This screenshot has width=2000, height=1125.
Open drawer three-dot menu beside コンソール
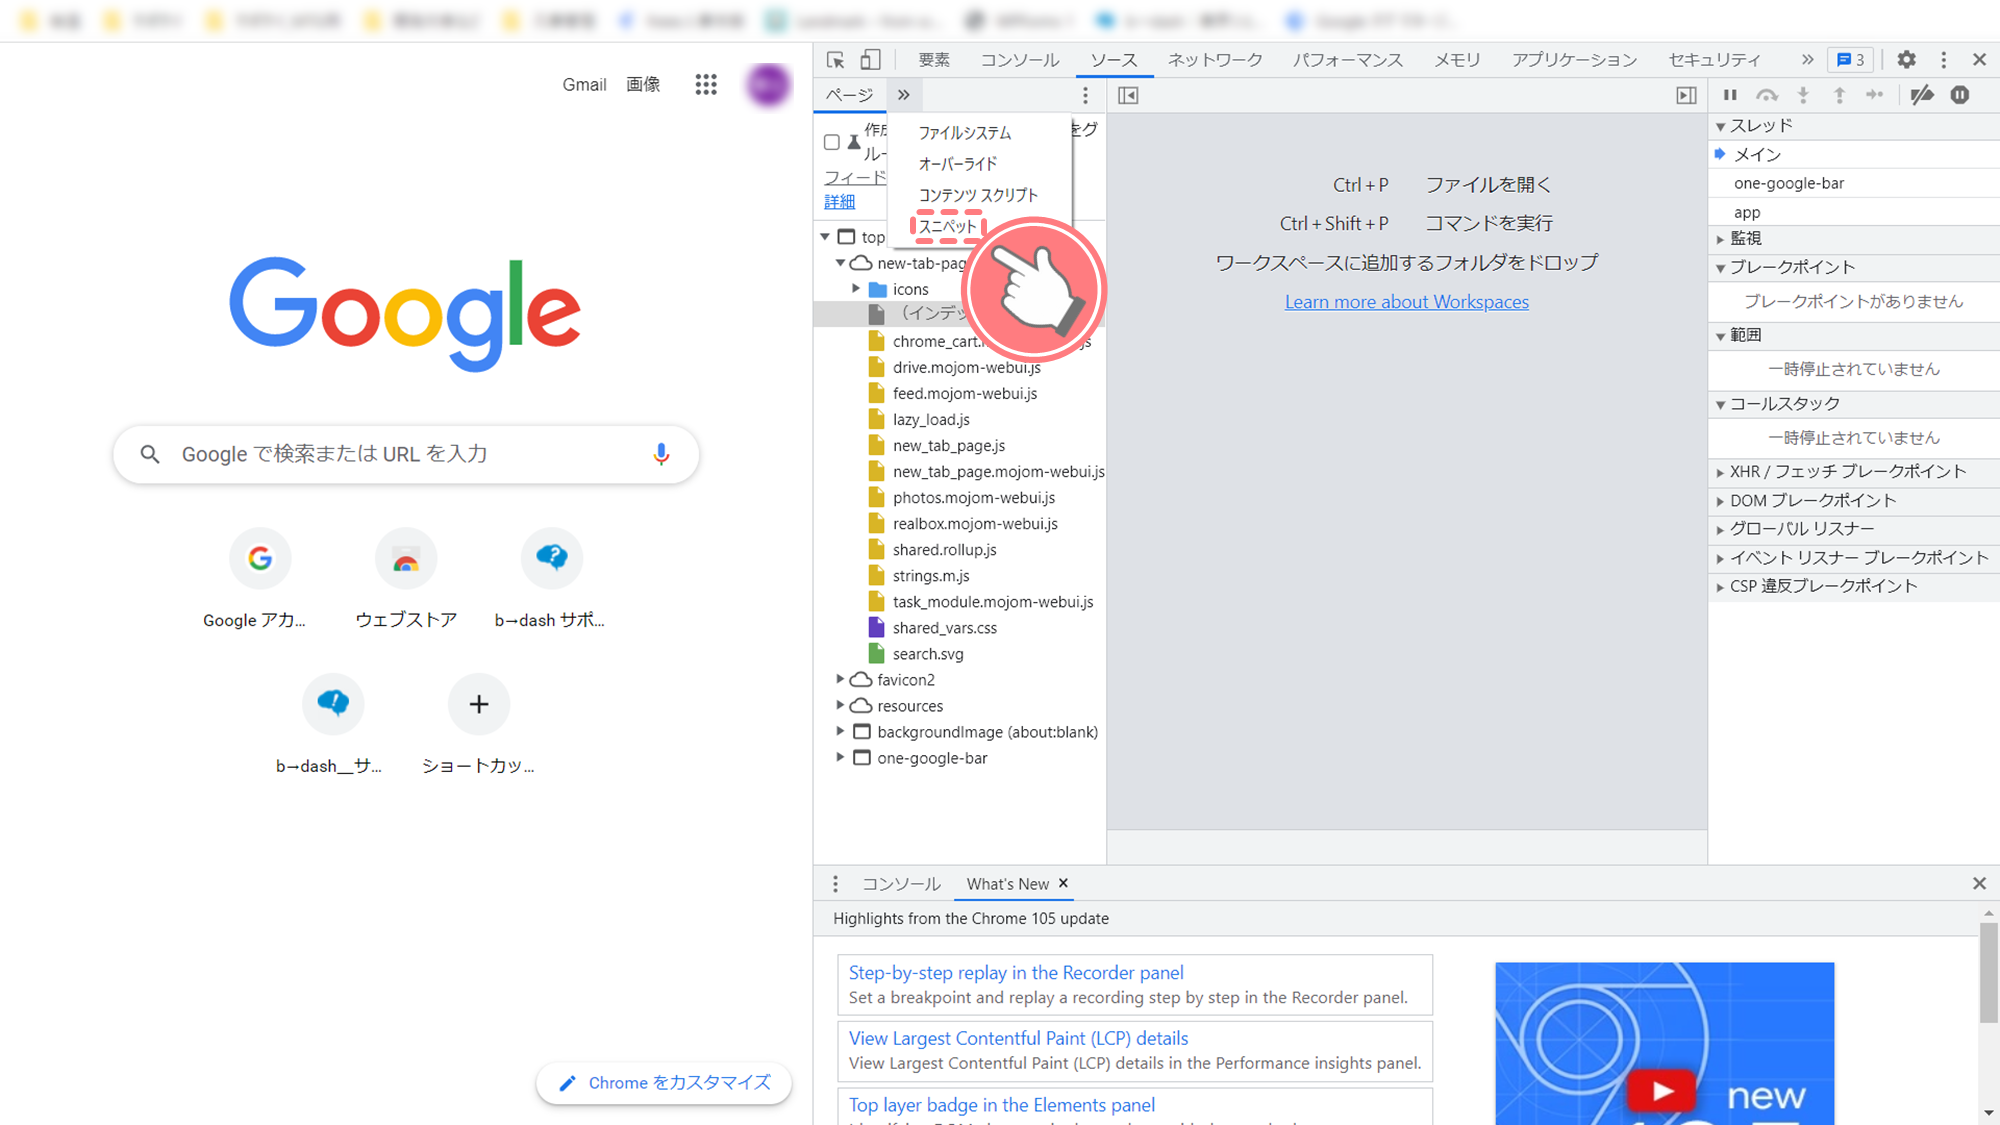(x=835, y=884)
